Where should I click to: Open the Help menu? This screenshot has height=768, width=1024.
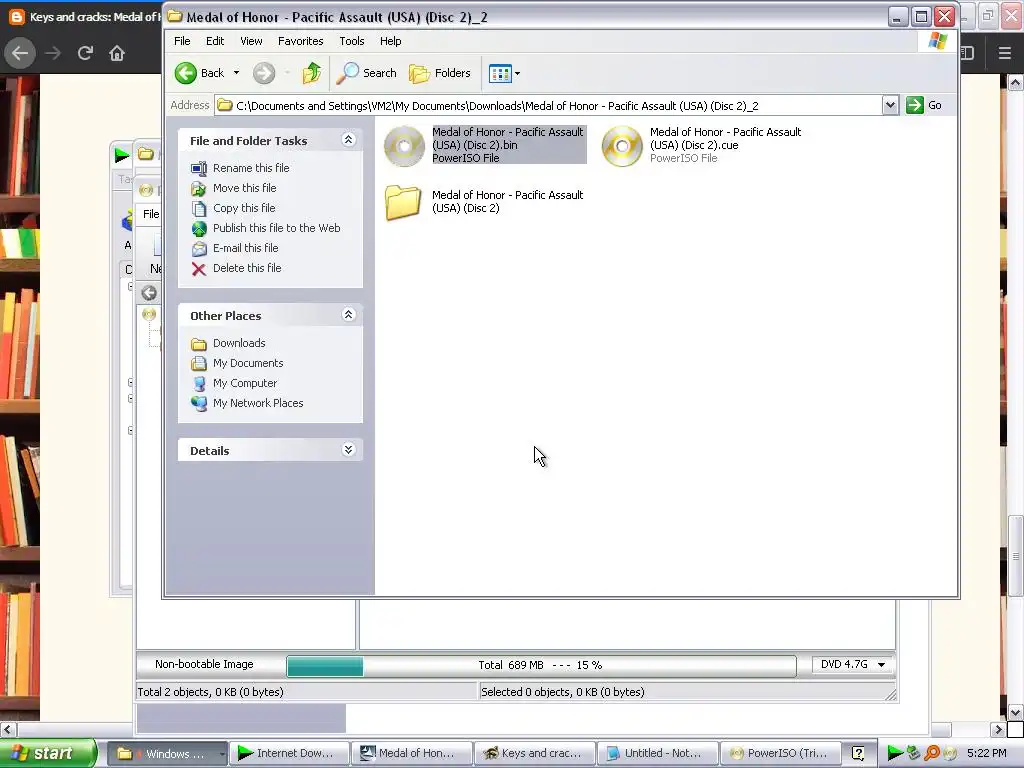[391, 41]
